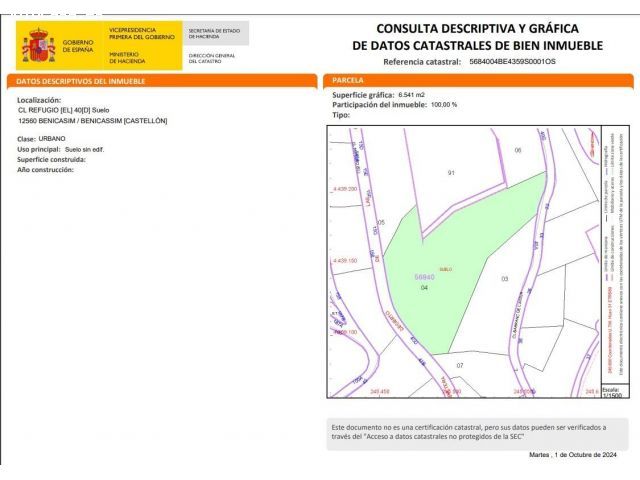This screenshot has width=640, height=480.
Task: Click the 'SECRETARÍA DE ESTADO DE HACIENDA' box
Action: [216, 33]
